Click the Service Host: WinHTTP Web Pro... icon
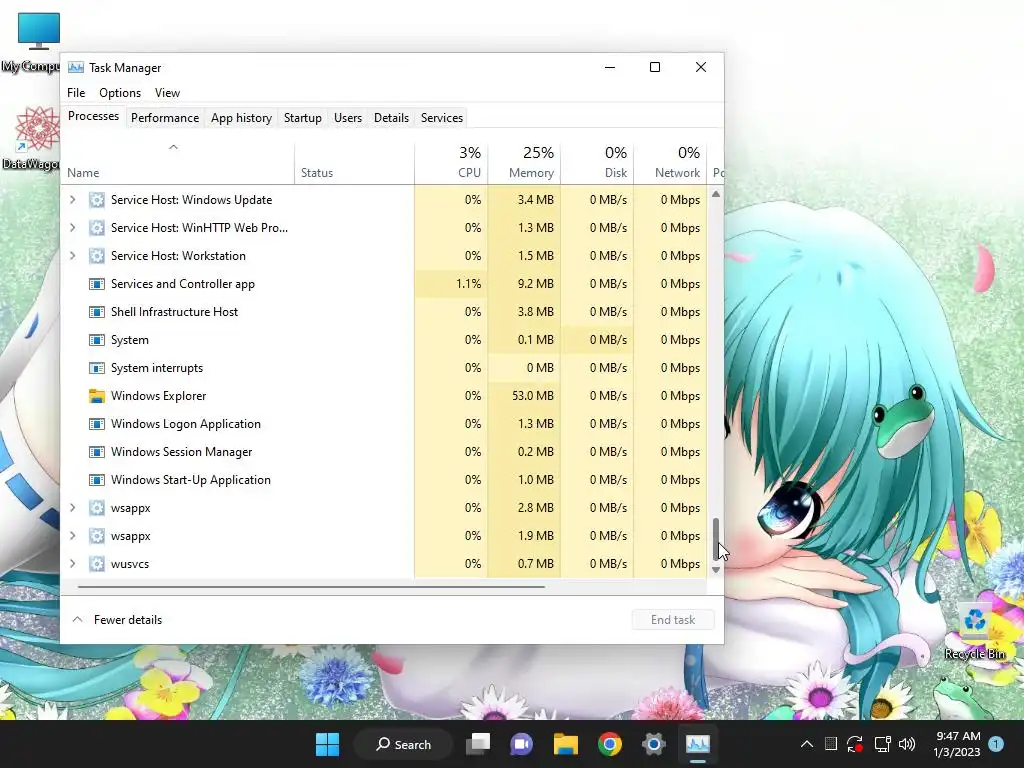The height and width of the screenshot is (768, 1024). [97, 228]
